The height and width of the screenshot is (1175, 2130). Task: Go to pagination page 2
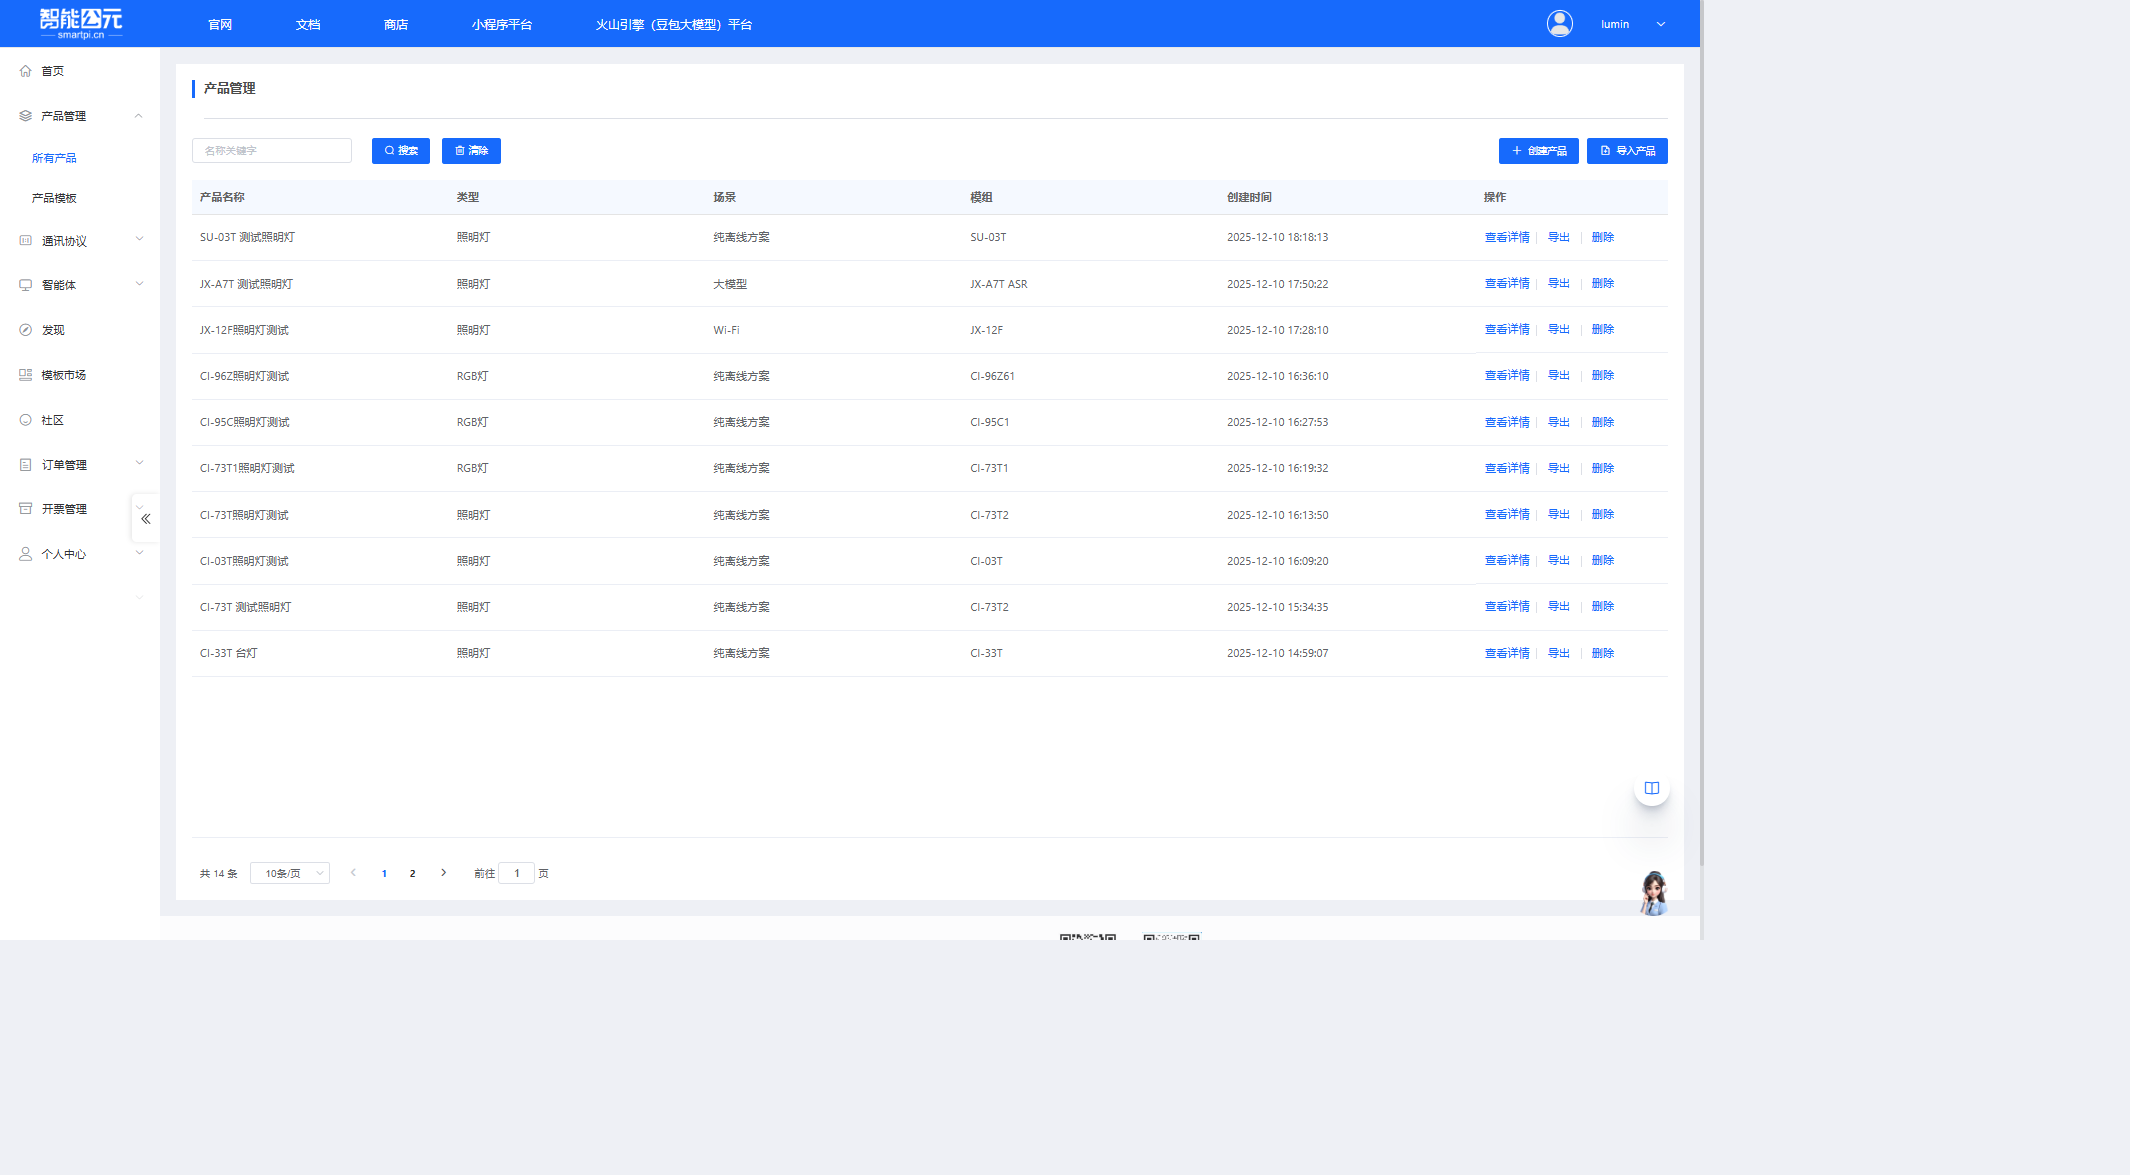[412, 873]
